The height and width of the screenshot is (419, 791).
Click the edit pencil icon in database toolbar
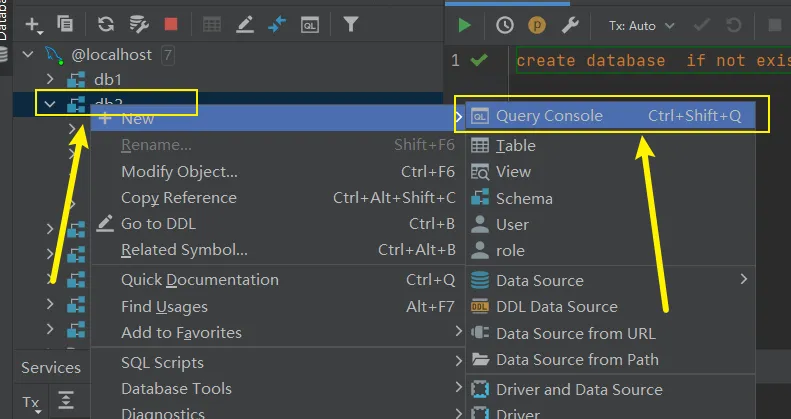(x=247, y=23)
